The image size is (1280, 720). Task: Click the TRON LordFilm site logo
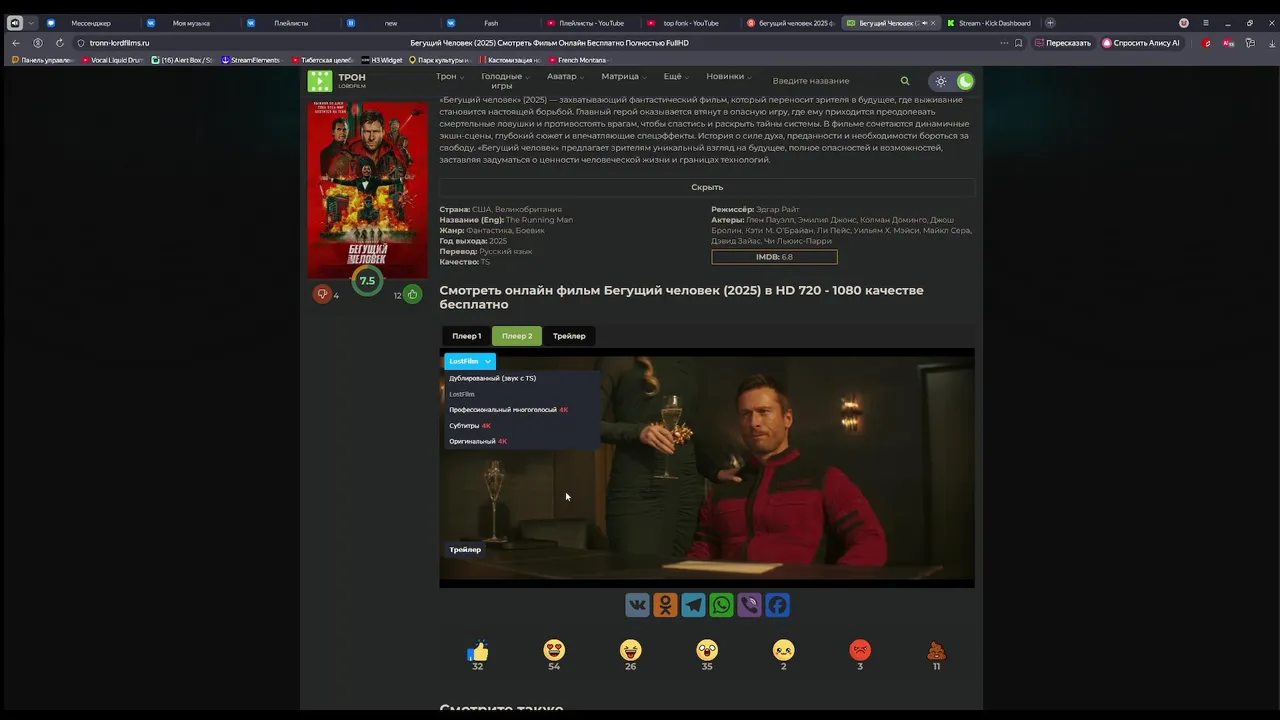[337, 81]
